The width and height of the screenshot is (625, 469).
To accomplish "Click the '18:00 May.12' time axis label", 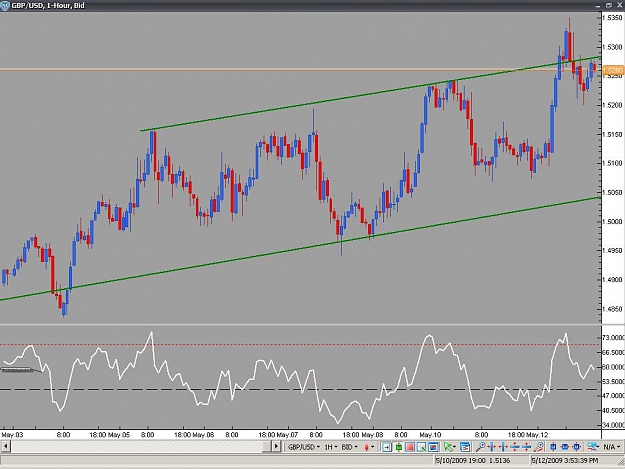I will coord(529,434).
